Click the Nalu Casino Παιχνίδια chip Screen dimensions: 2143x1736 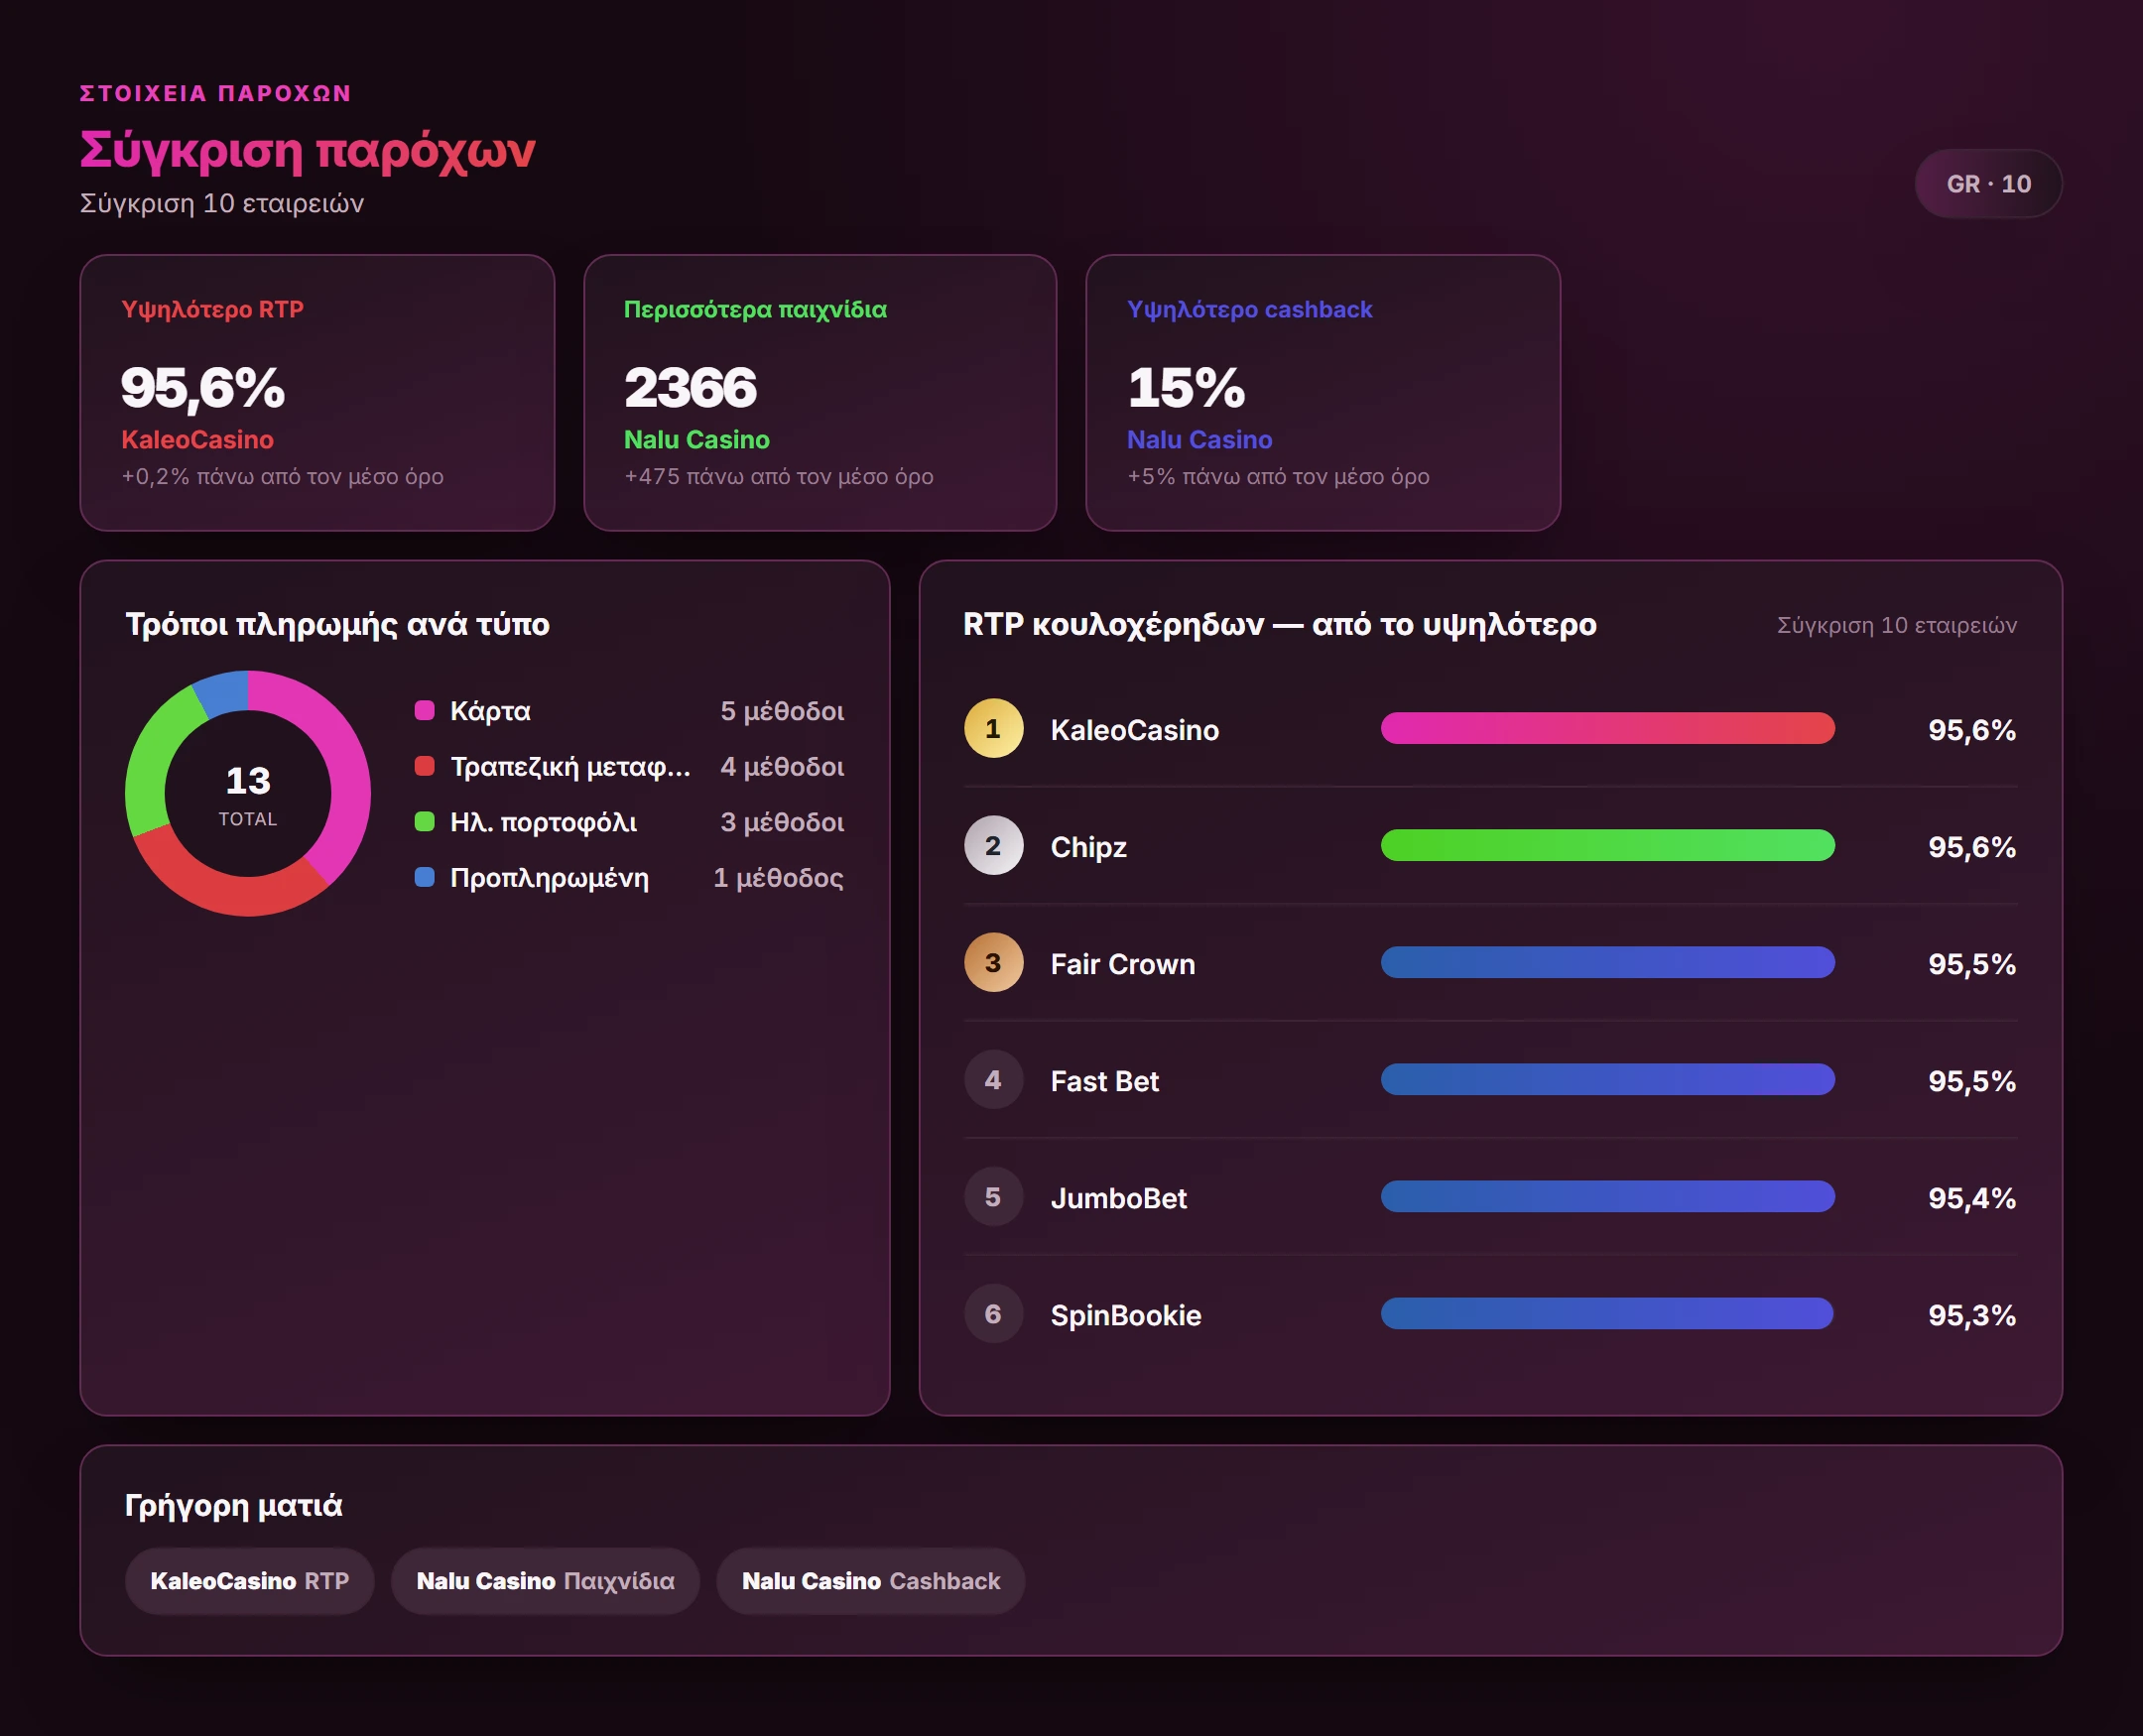coord(545,1581)
